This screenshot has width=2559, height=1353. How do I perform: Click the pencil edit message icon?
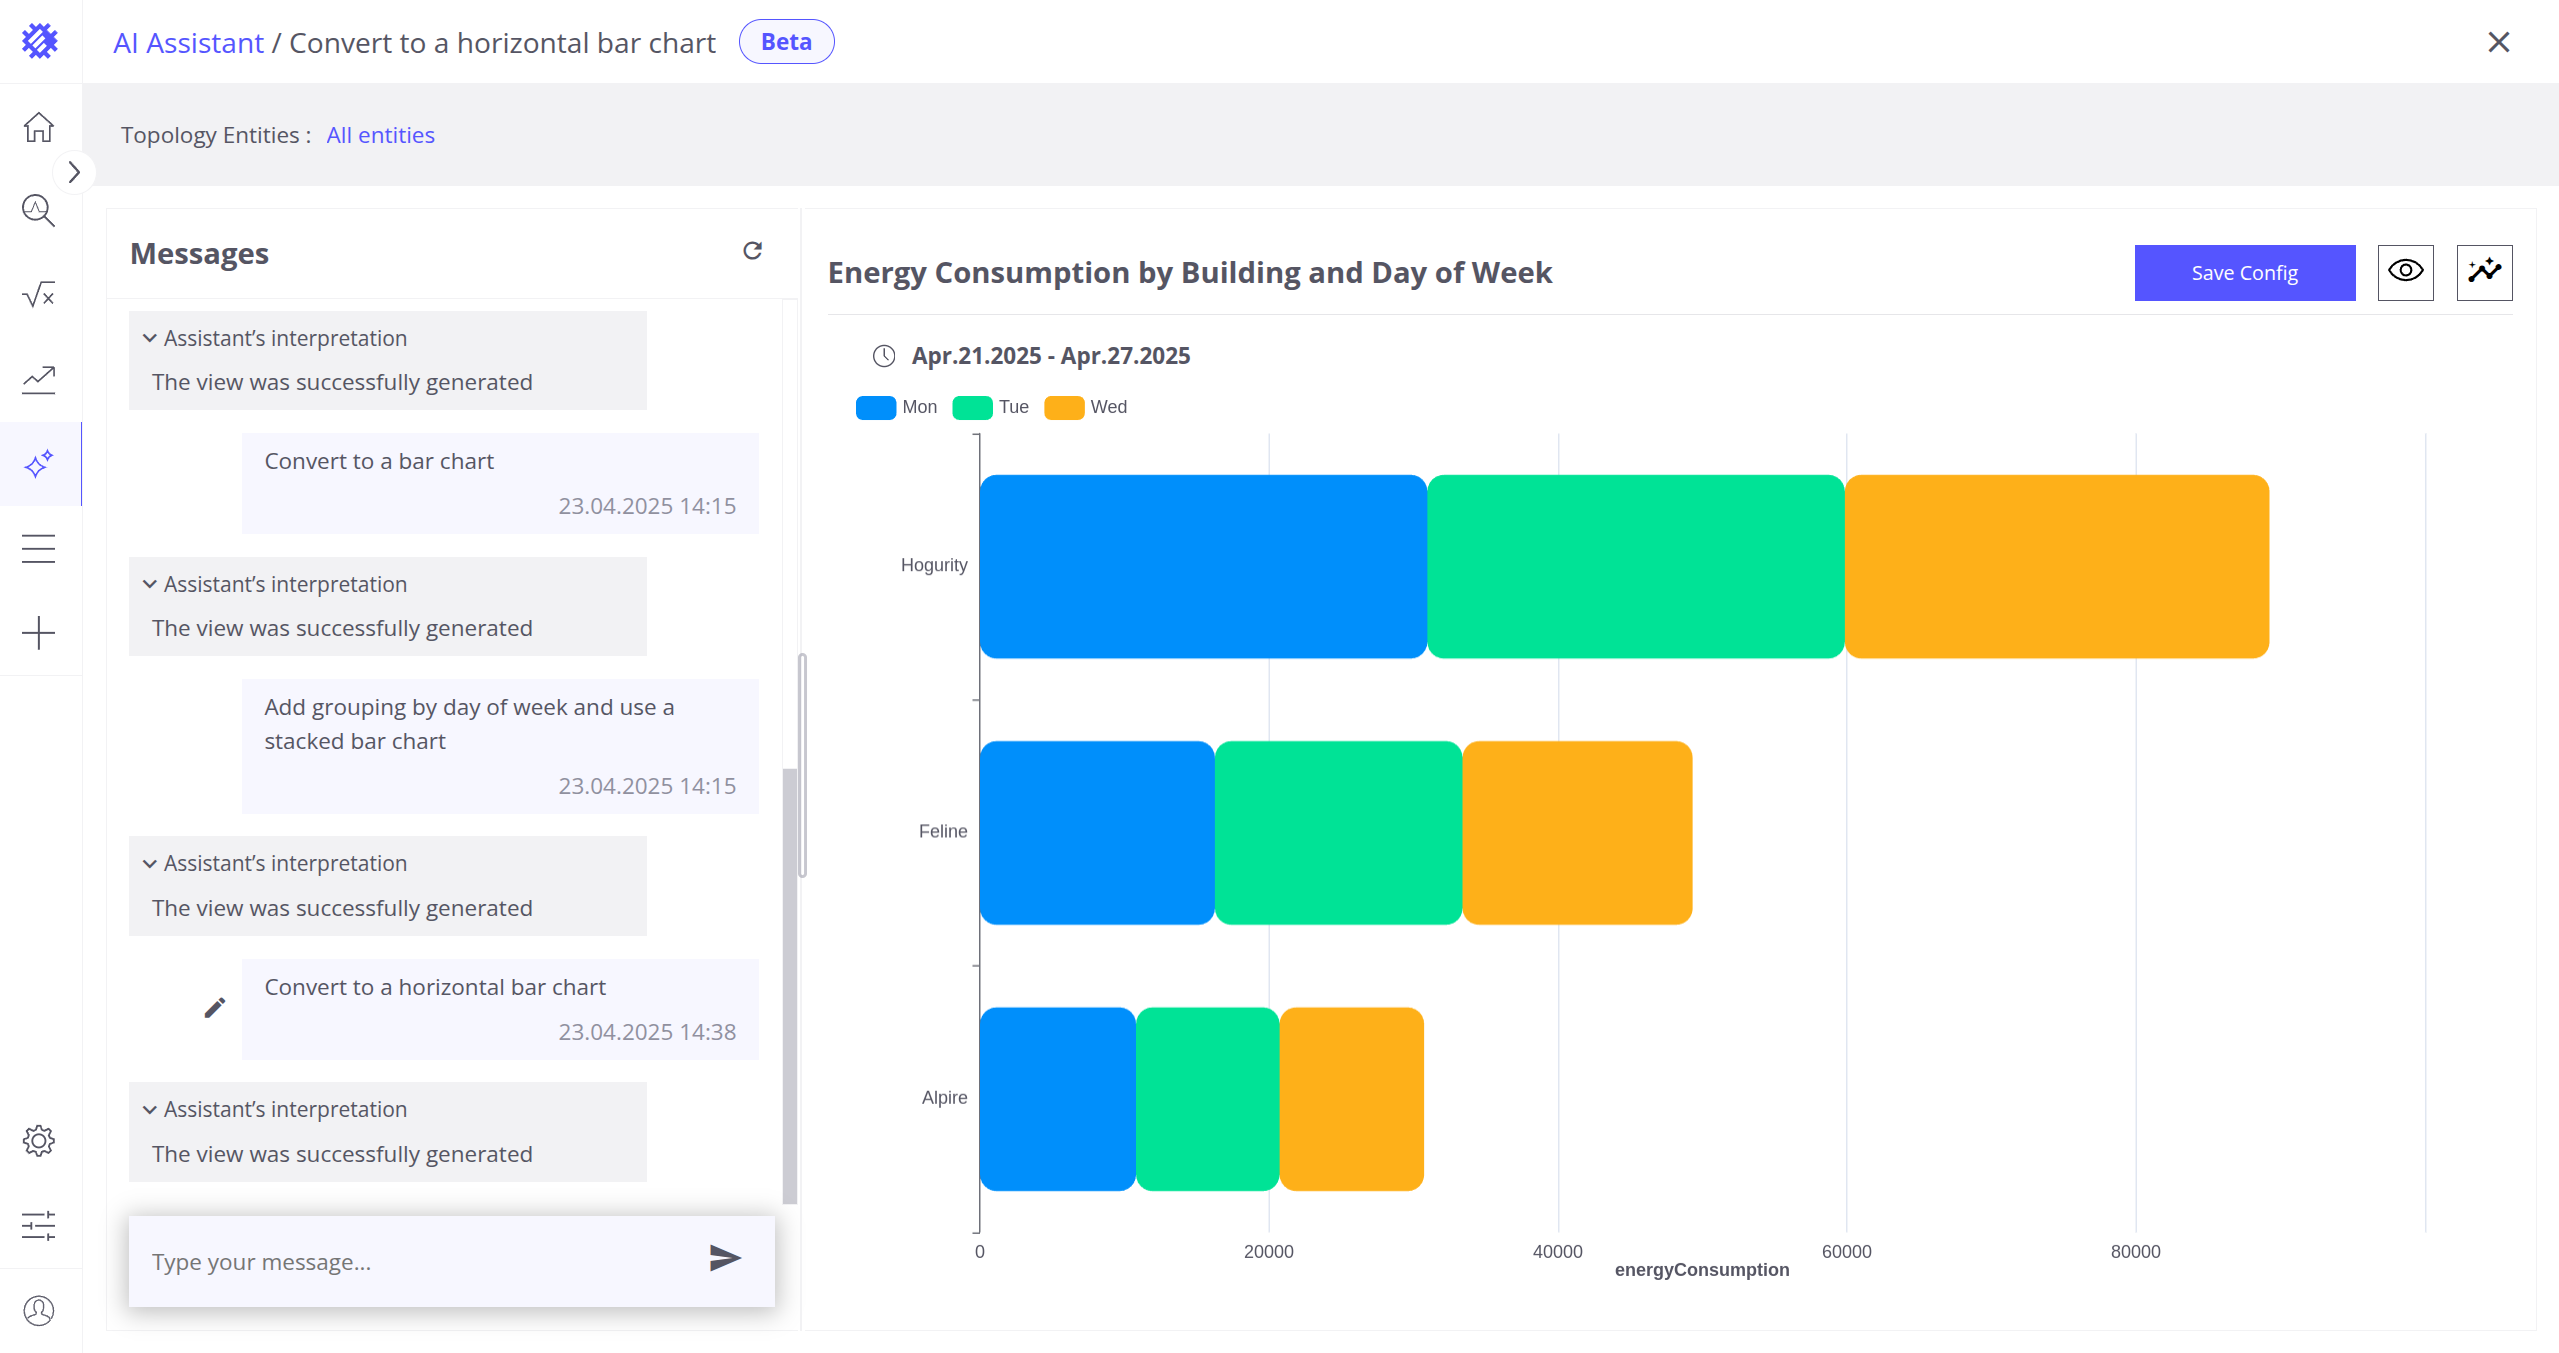coord(214,1008)
